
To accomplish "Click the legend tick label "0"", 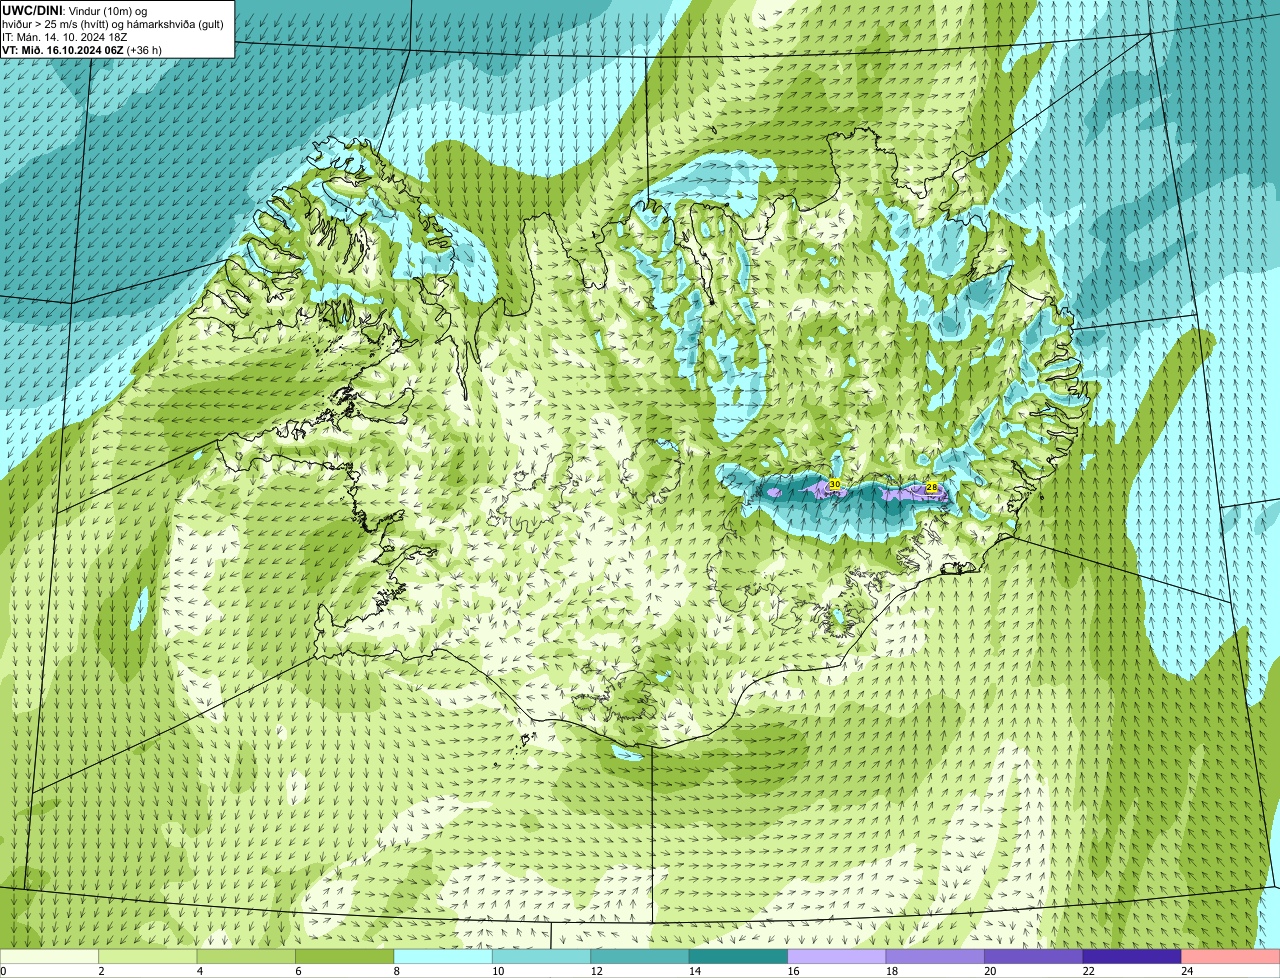I will point(3,971).
